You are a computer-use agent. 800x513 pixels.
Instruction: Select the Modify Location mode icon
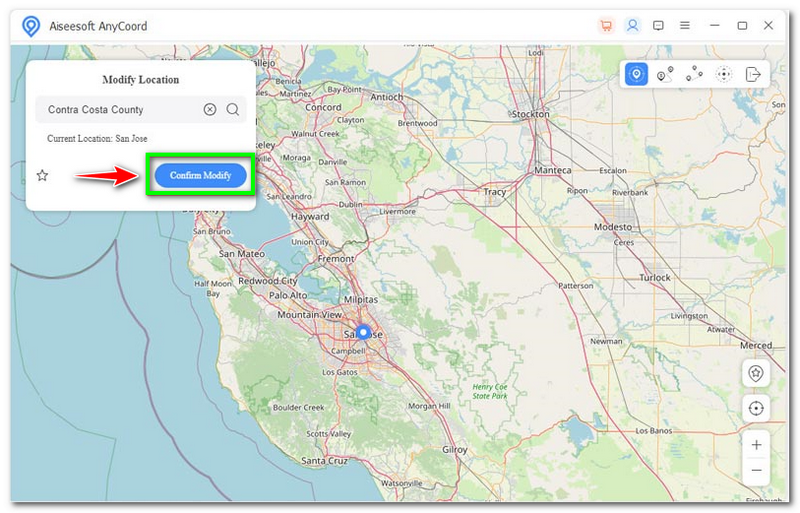pyautogui.click(x=636, y=74)
